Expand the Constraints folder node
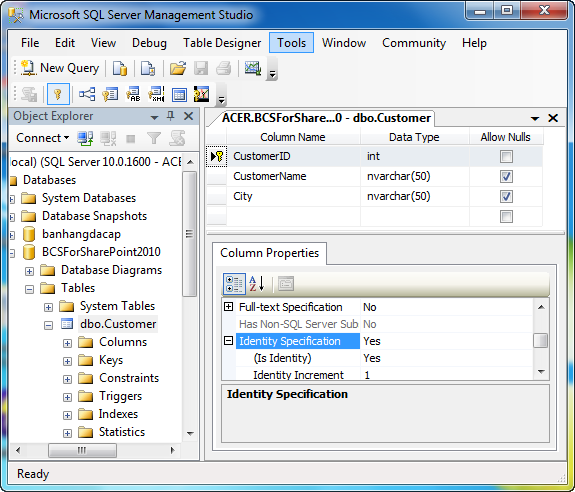Screen dimensions: 575x492 67,379
